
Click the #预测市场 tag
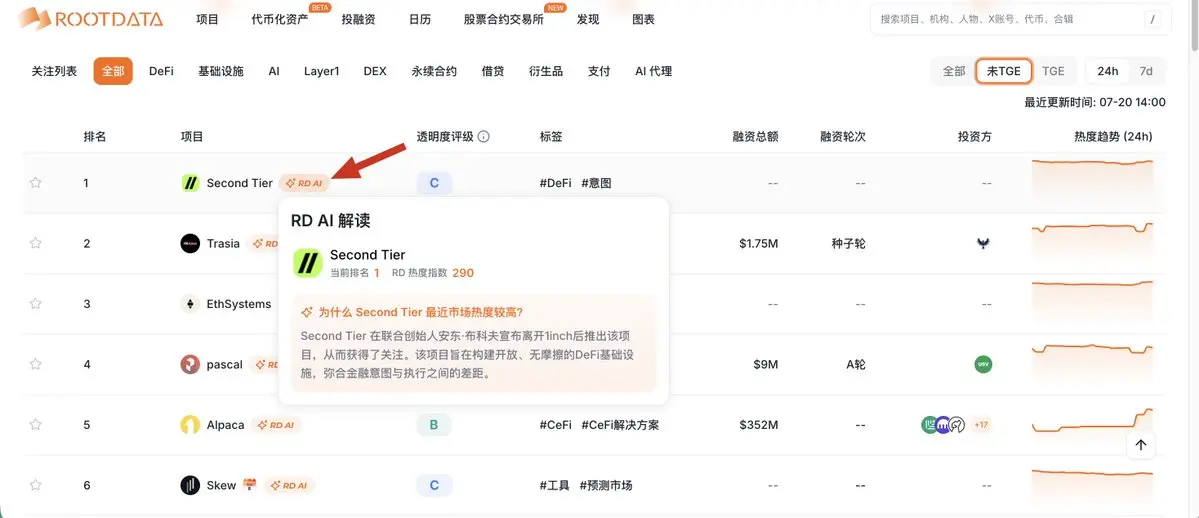pos(606,485)
